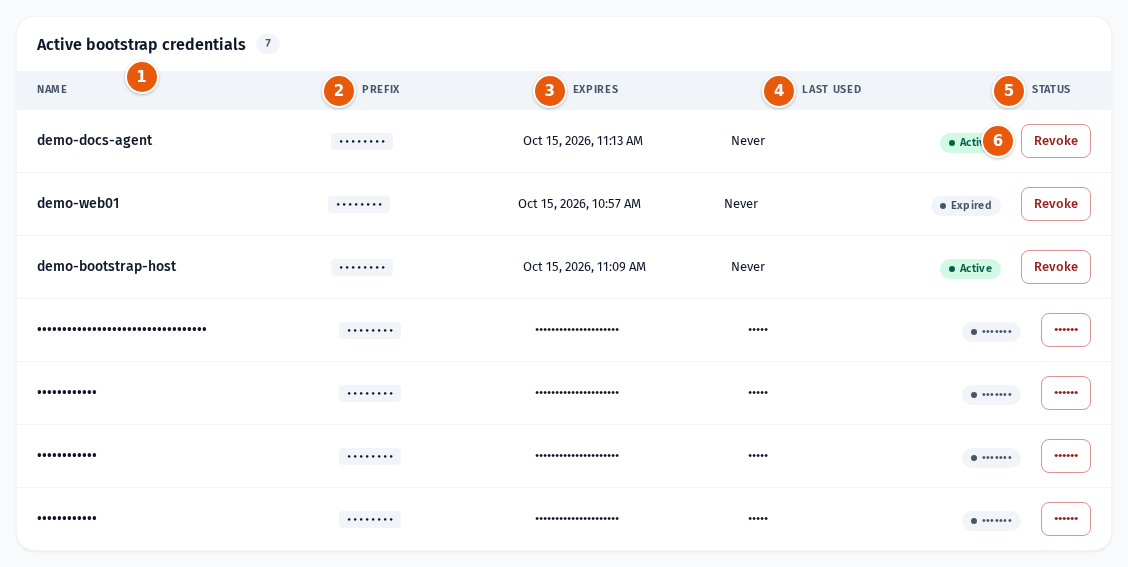Click the Active status badge for demo-bootstrap-host

(x=970, y=268)
